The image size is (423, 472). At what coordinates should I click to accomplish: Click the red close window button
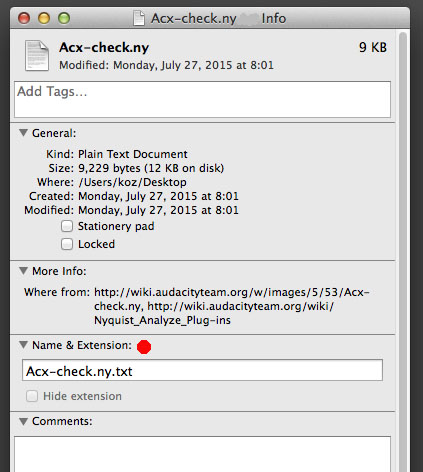(x=24, y=18)
